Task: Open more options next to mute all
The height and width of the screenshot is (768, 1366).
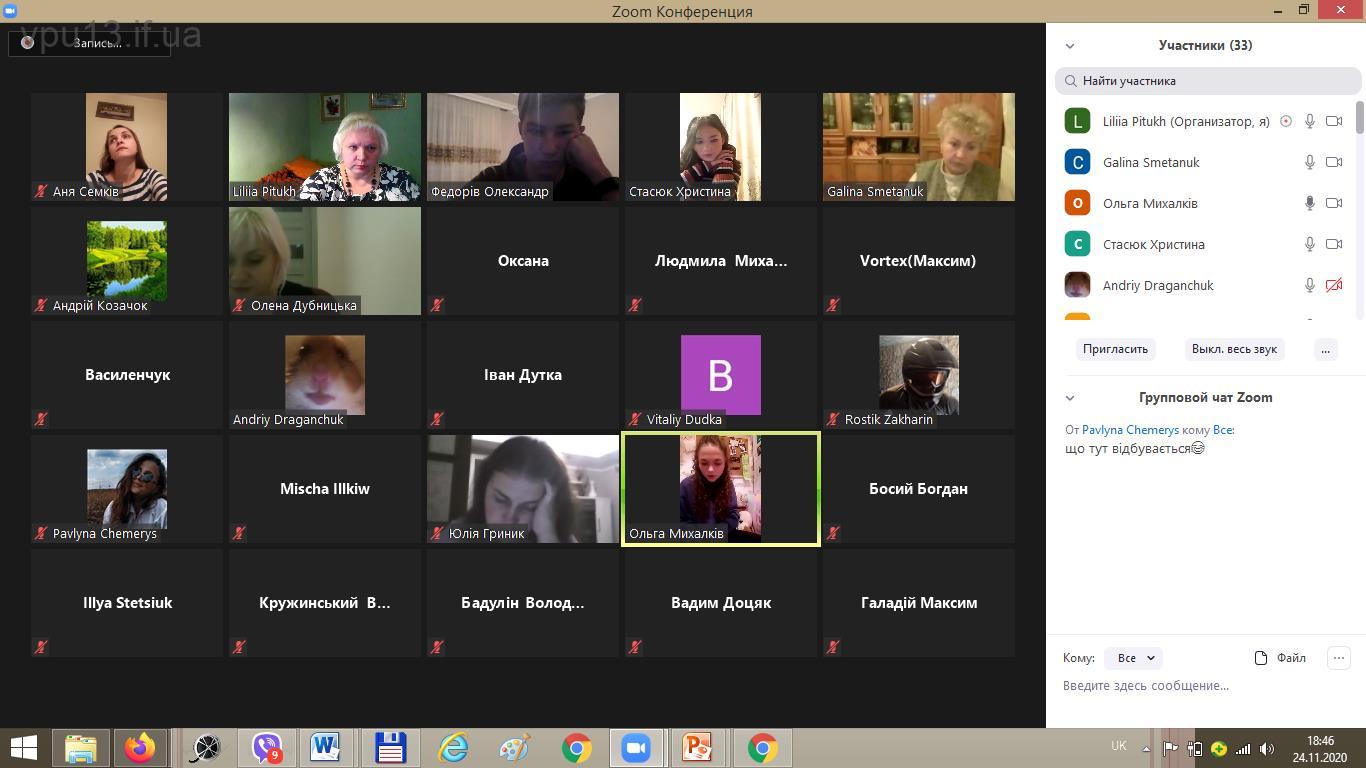Action: [1325, 349]
